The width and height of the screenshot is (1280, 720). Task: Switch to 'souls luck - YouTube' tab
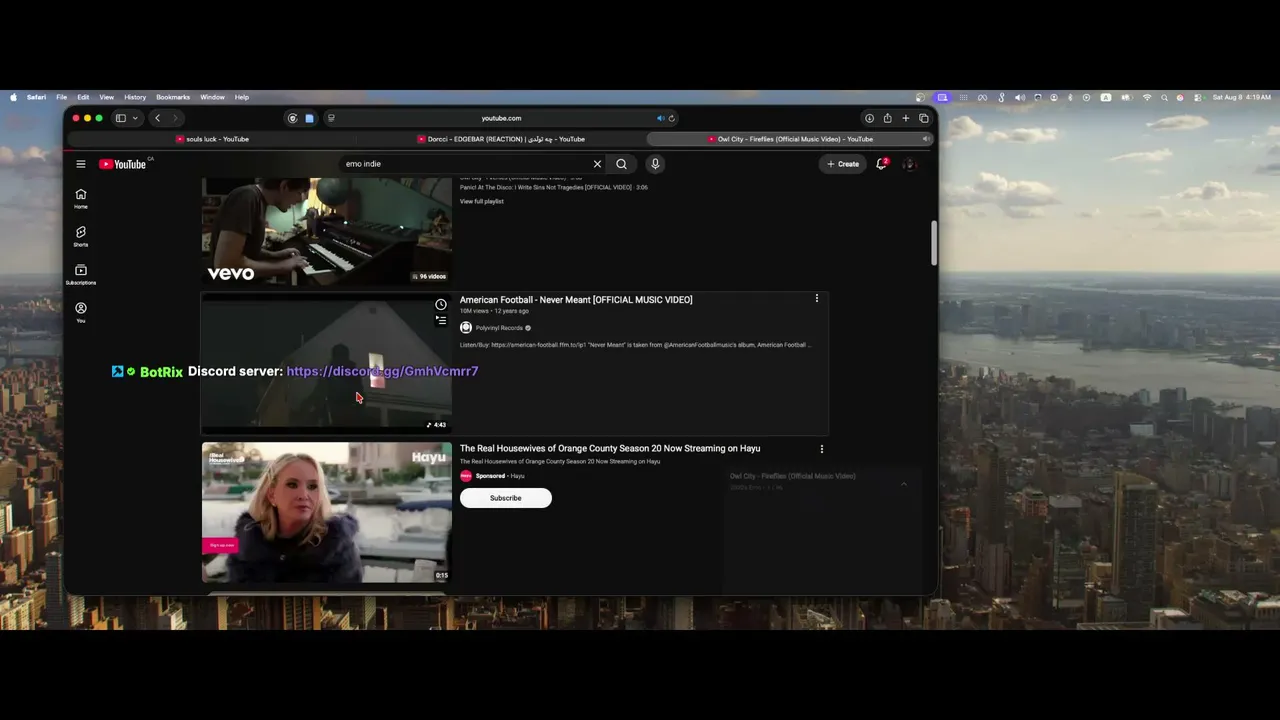click(x=212, y=139)
